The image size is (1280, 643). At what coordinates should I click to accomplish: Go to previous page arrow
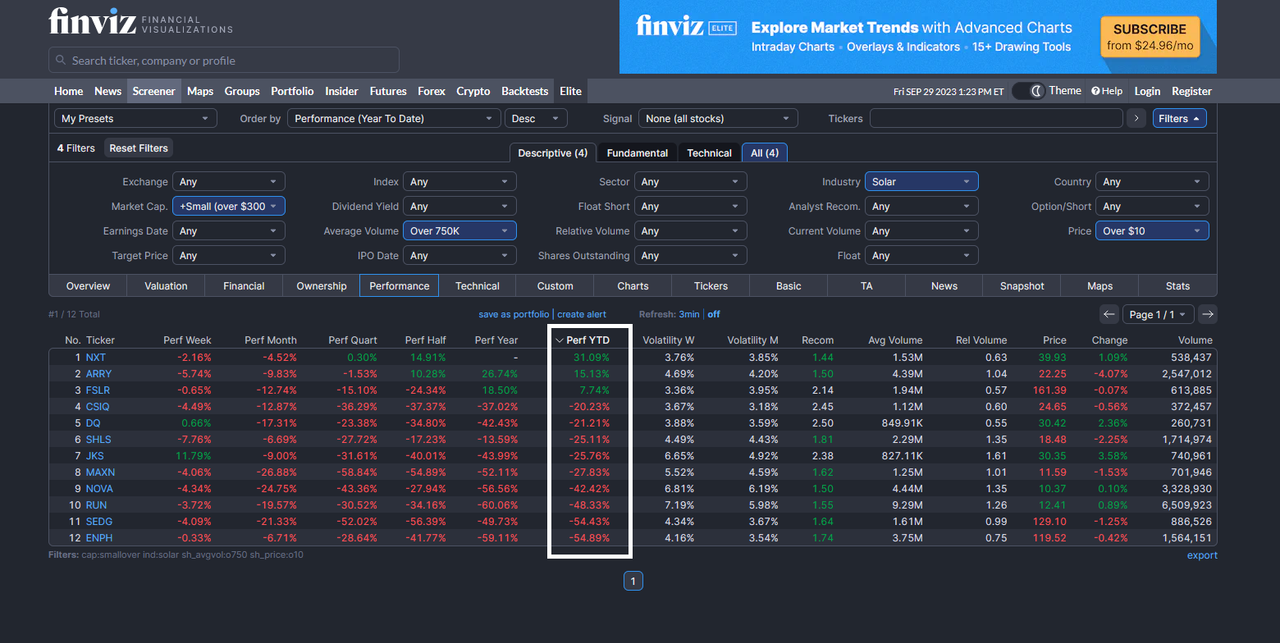pos(1109,314)
